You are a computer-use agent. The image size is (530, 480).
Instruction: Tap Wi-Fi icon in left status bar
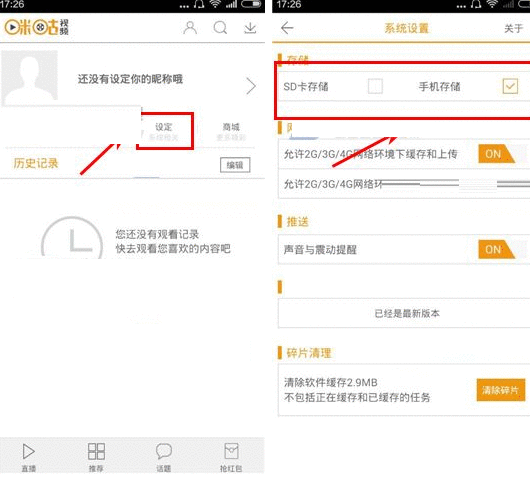tap(215, 4)
